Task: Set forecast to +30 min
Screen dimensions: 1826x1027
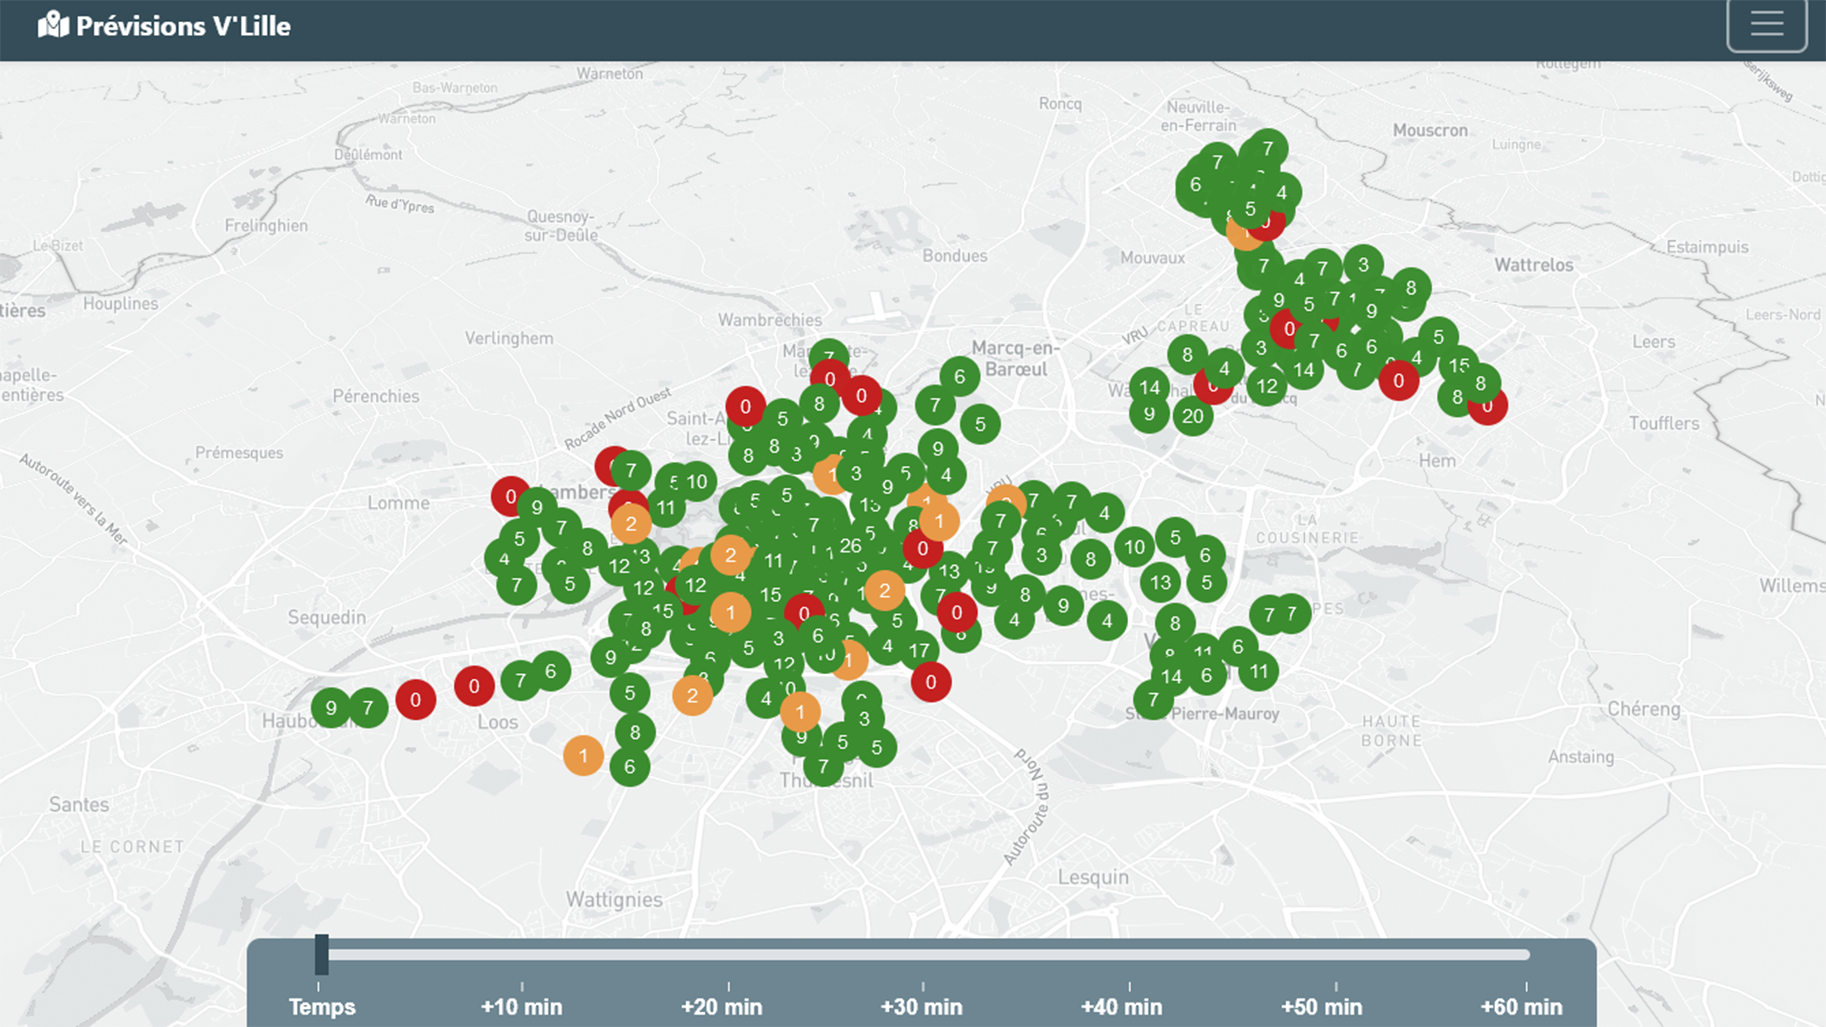Action: 921,1006
